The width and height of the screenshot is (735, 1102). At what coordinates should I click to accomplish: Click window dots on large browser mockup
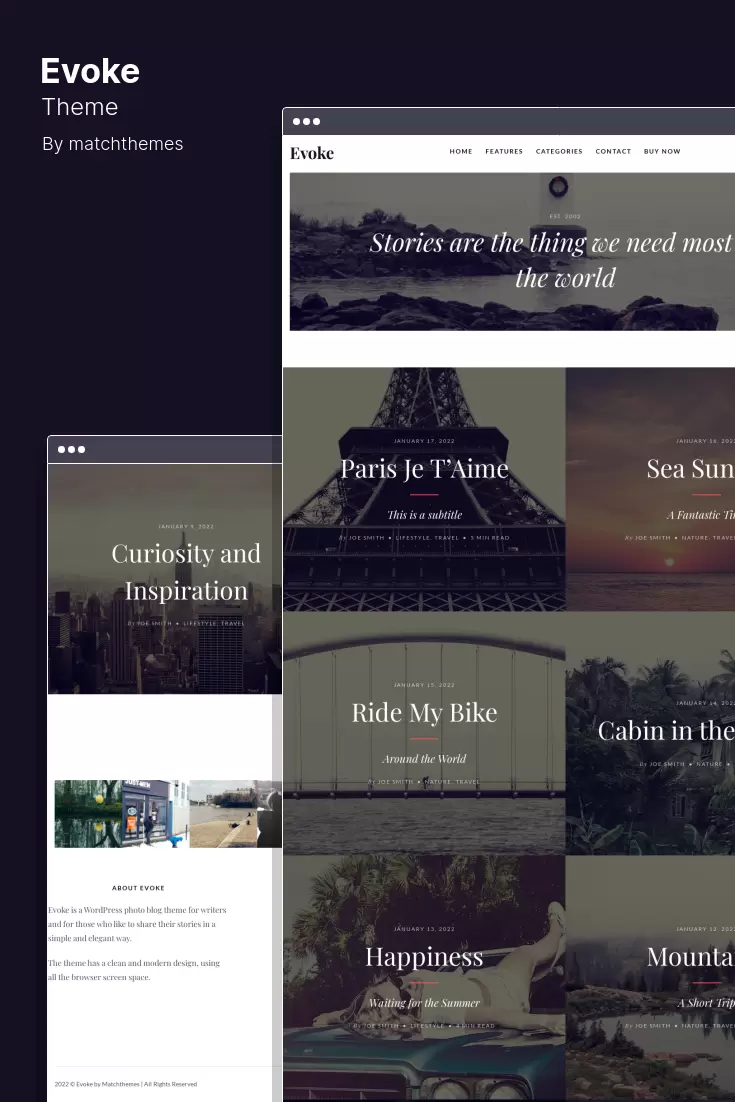(x=306, y=122)
